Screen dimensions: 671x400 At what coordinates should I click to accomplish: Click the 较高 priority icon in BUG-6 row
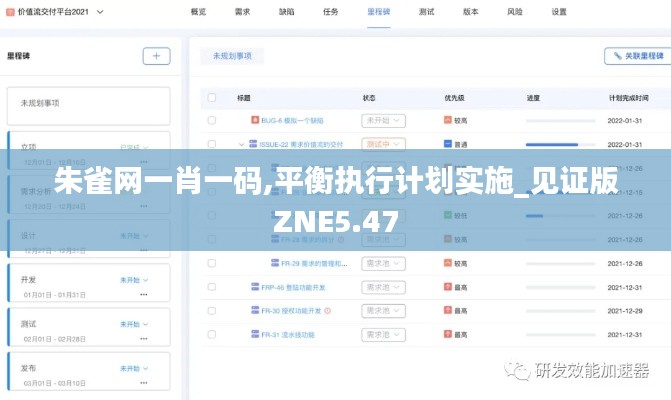[x=448, y=120]
